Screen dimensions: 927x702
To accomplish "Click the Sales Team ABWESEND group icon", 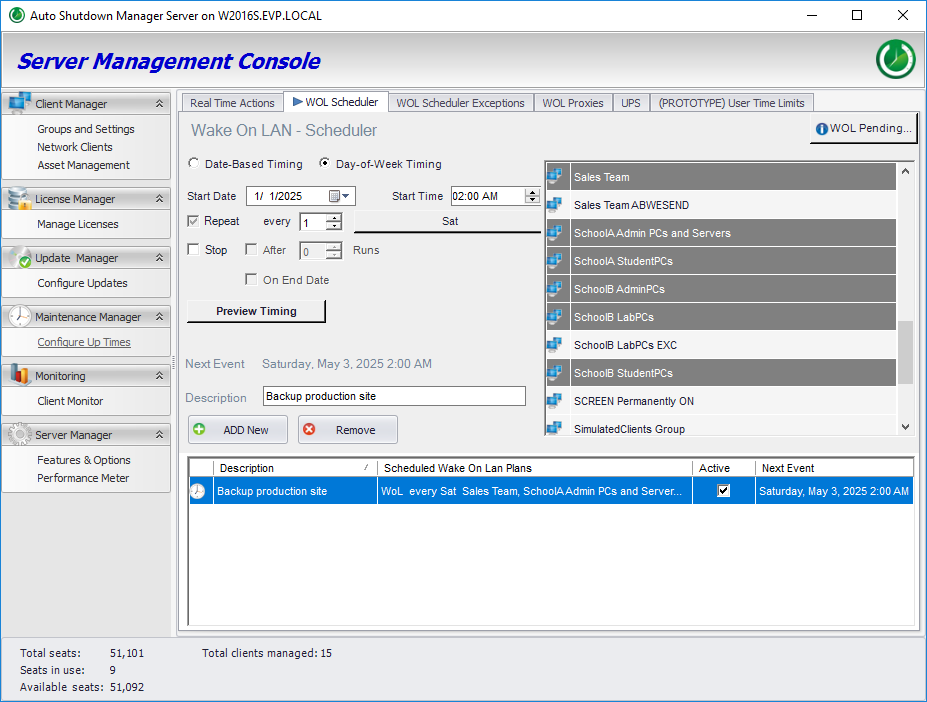I will (x=555, y=205).
